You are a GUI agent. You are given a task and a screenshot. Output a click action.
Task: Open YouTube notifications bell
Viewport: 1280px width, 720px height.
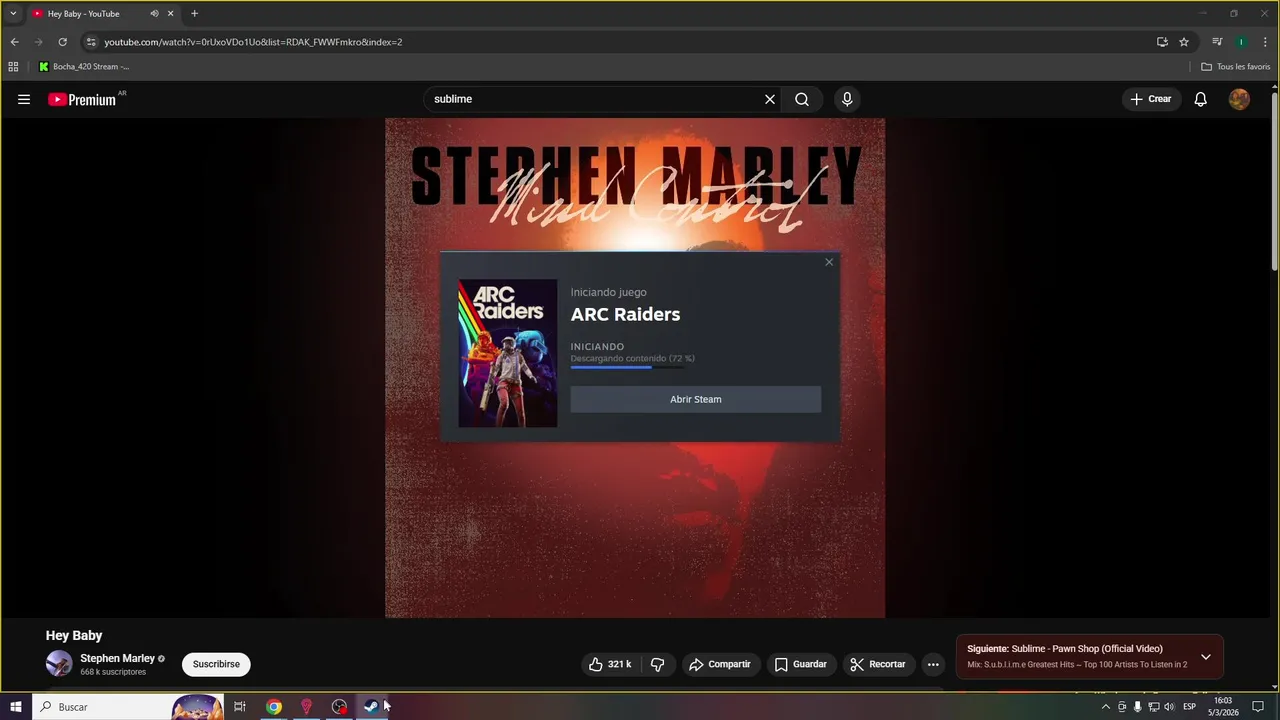click(1201, 99)
